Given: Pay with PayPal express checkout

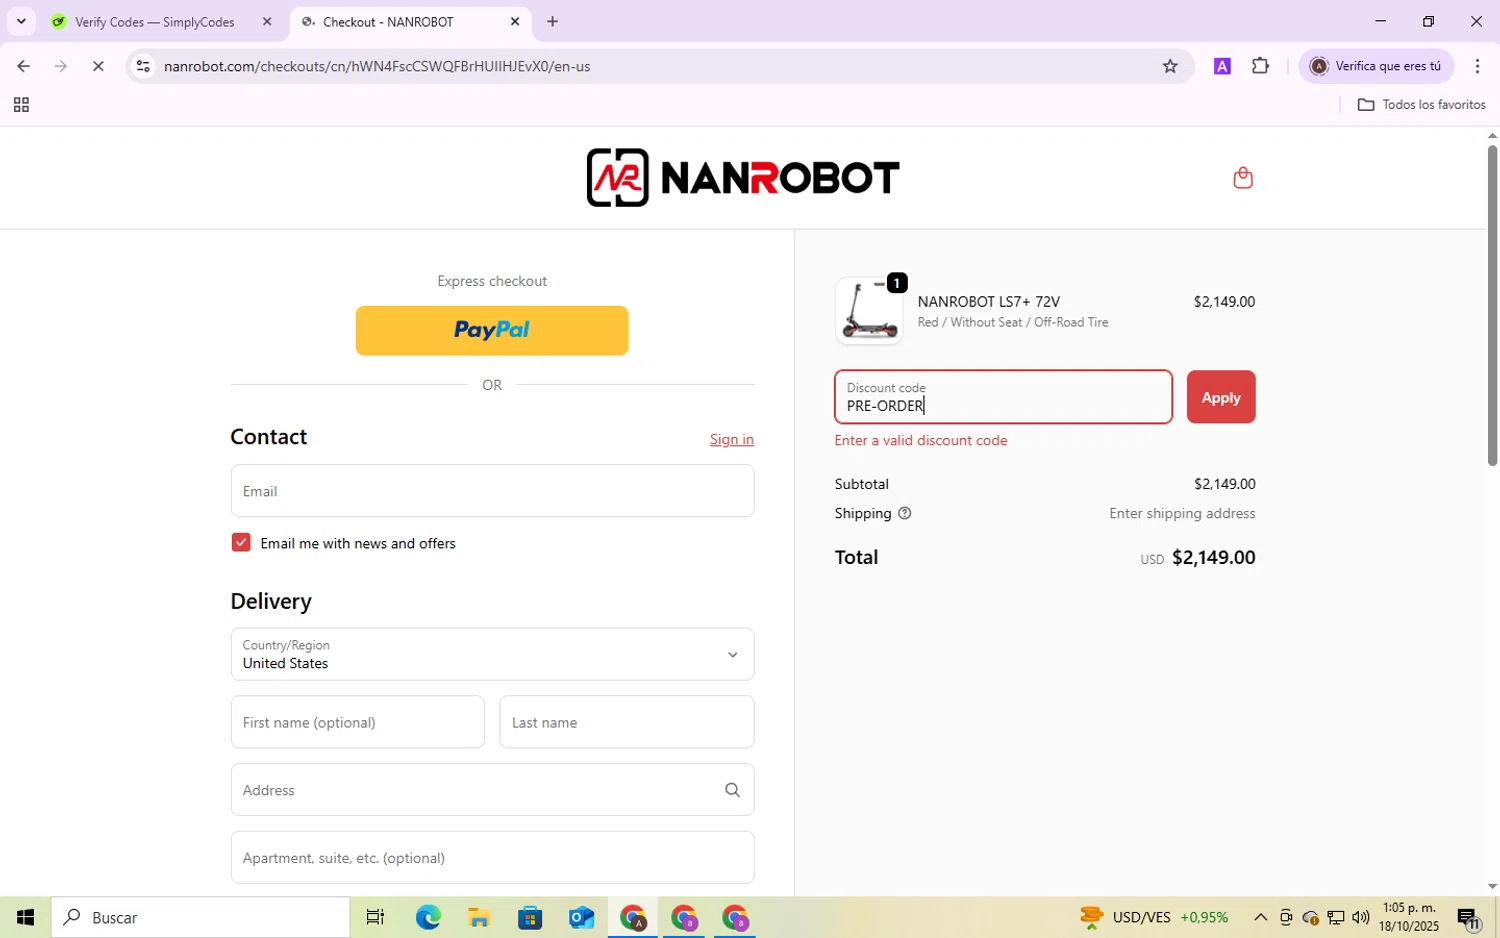Looking at the screenshot, I should tap(492, 330).
